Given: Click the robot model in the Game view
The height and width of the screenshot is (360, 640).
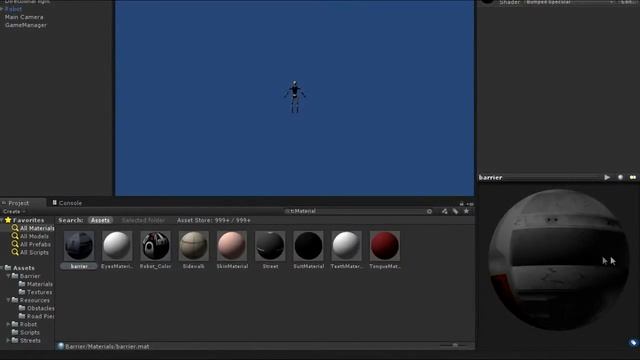Looking at the screenshot, I should point(295,97).
